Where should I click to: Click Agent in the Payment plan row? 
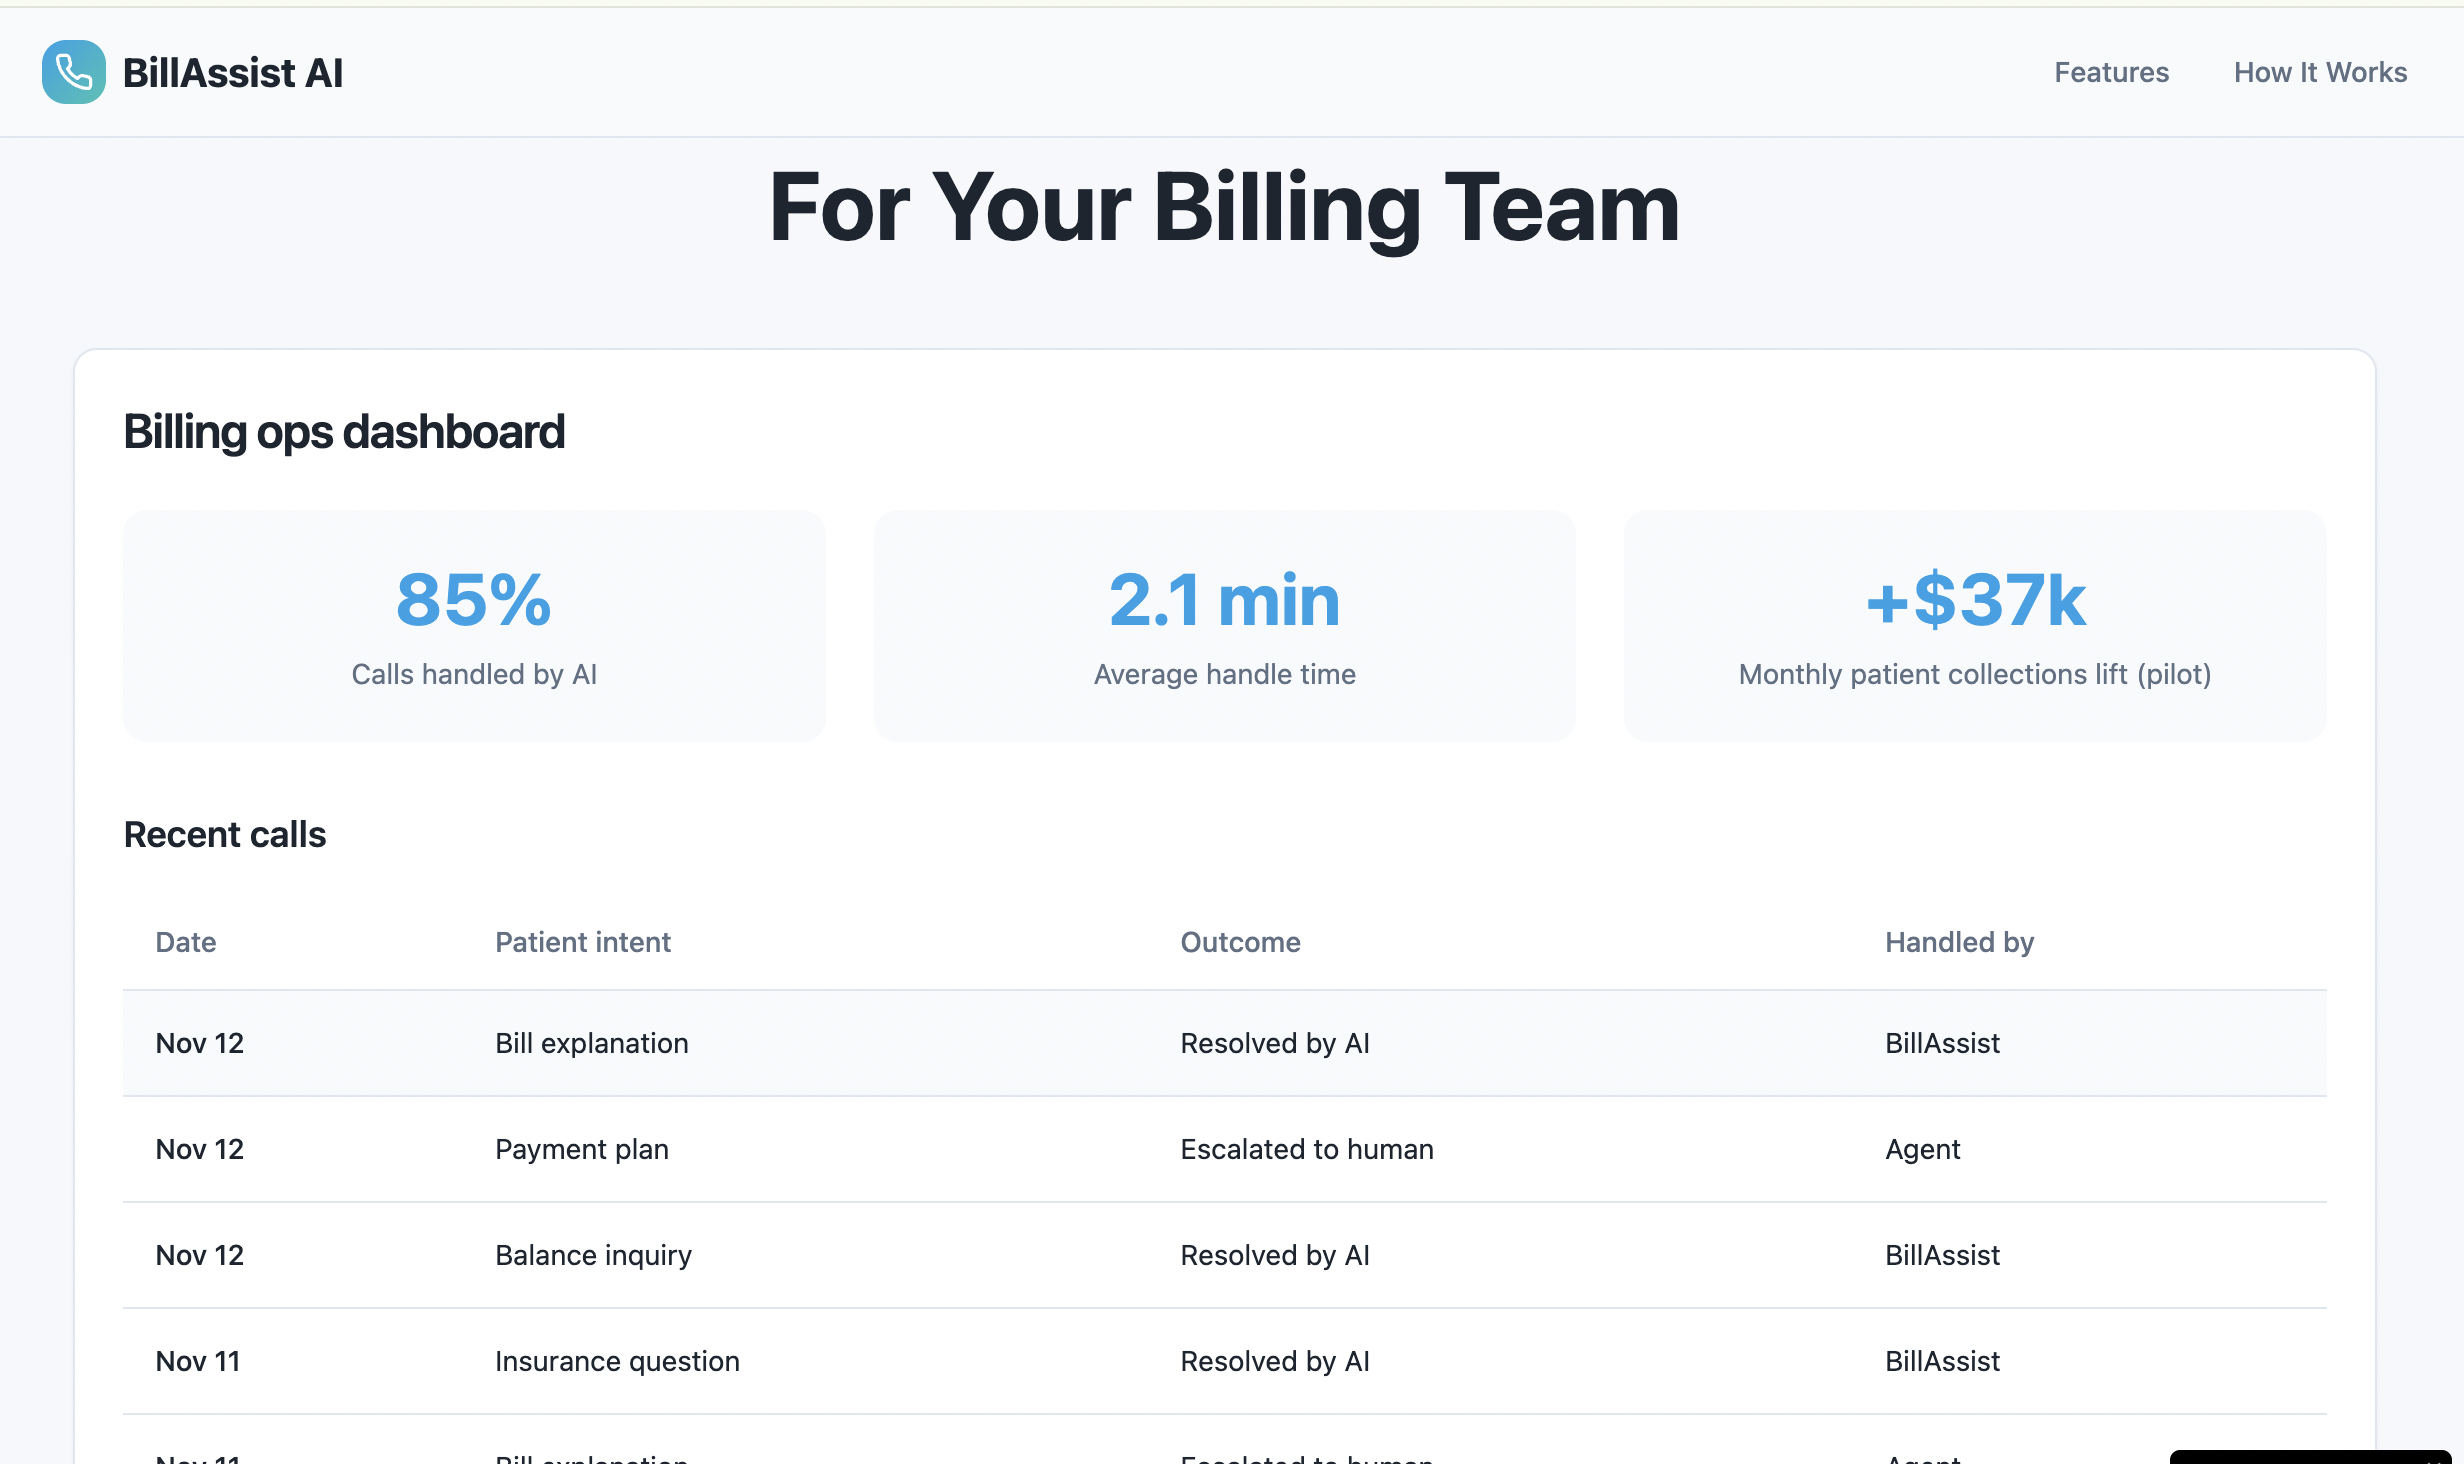pos(1922,1149)
